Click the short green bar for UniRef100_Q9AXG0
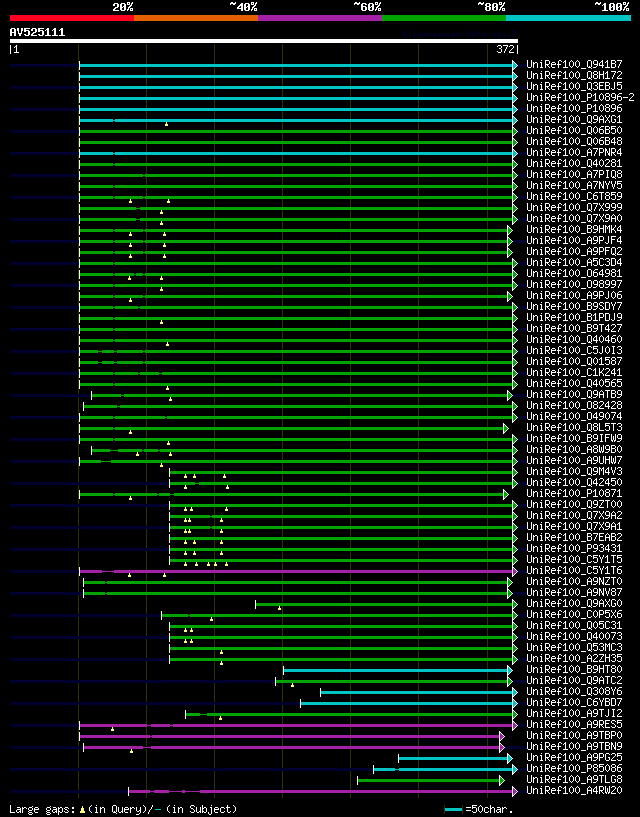640x817 pixels. coord(386,604)
